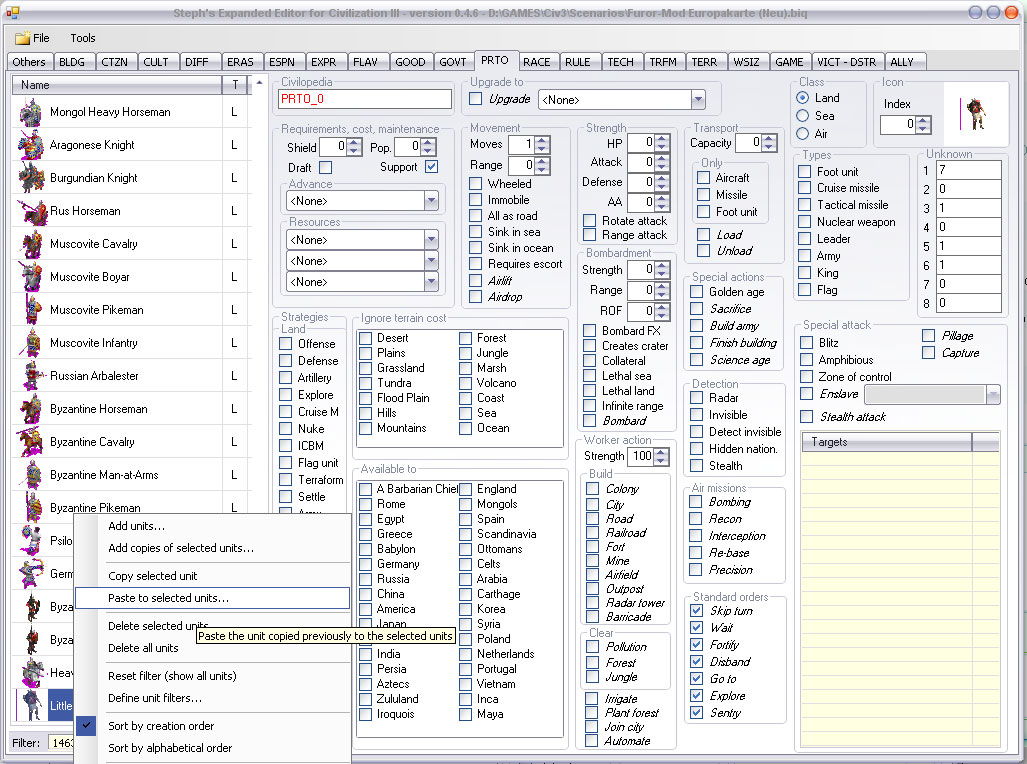This screenshot has width=1027, height=764.
Task: Click the unit preview image in Icon panel
Action: coord(975,114)
